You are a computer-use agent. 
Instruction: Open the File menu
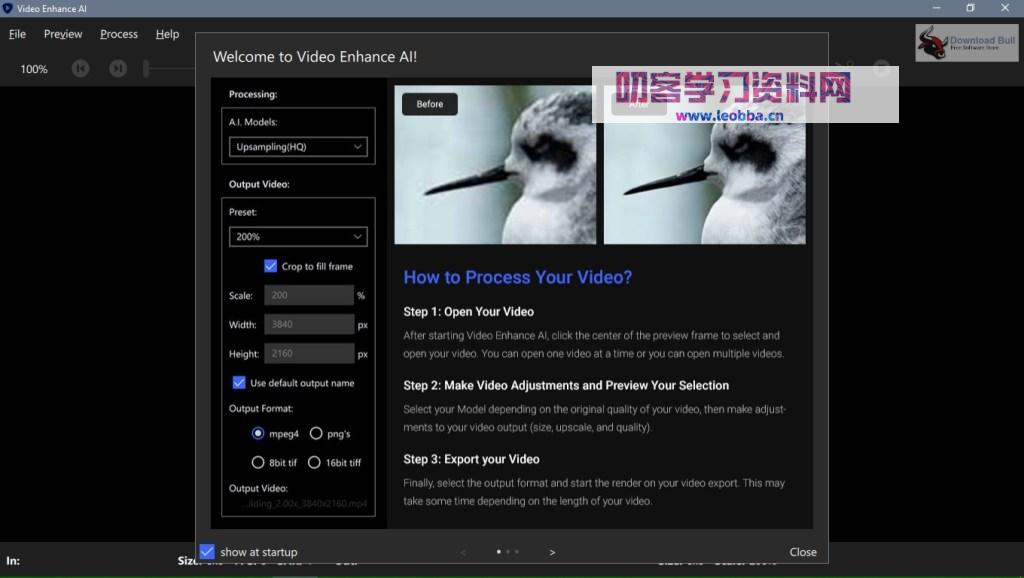17,34
